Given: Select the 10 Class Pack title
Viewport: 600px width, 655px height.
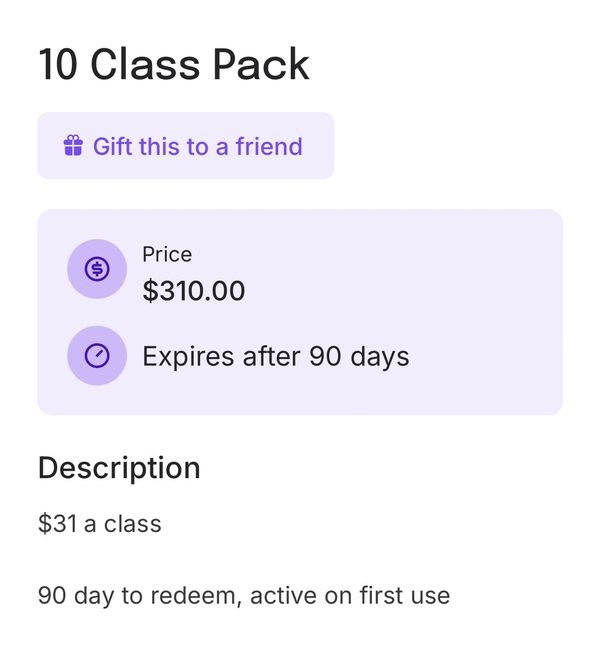Looking at the screenshot, I should 174,66.
